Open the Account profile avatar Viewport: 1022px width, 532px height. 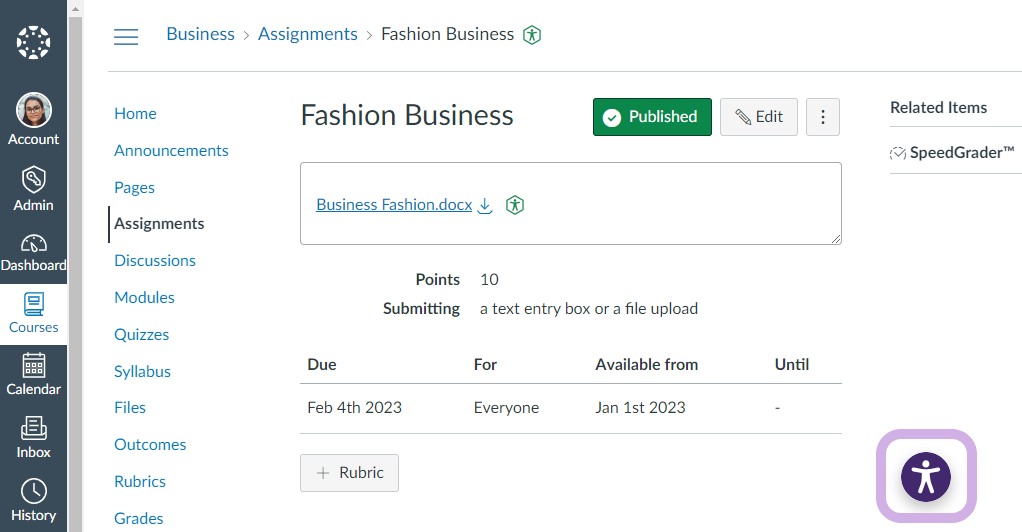(x=33, y=110)
